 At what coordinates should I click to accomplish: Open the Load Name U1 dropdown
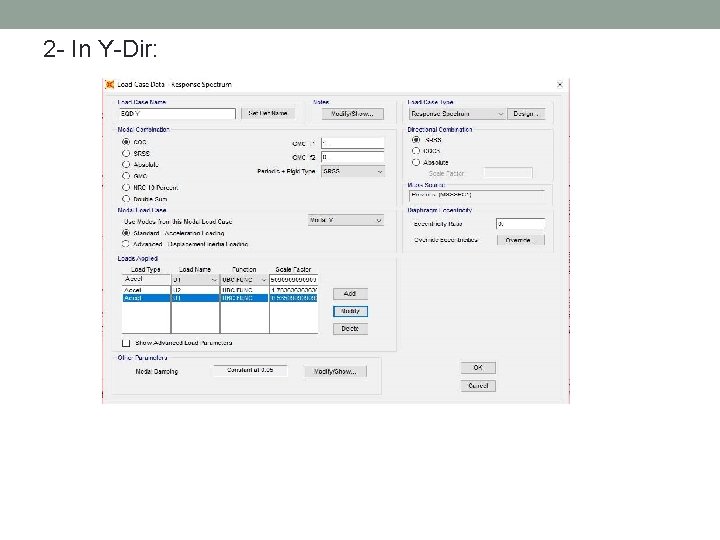click(x=196, y=280)
